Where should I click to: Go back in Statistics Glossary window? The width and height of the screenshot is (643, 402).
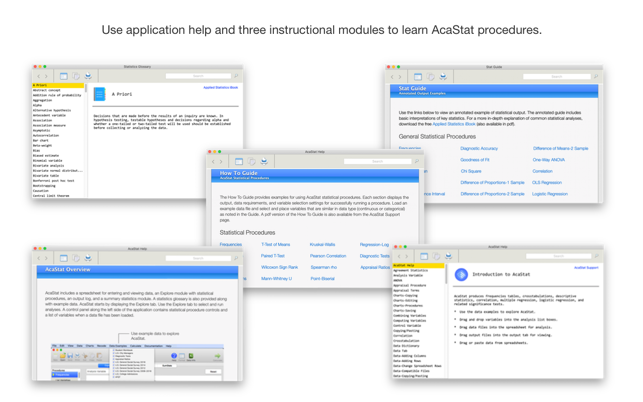pyautogui.click(x=39, y=76)
